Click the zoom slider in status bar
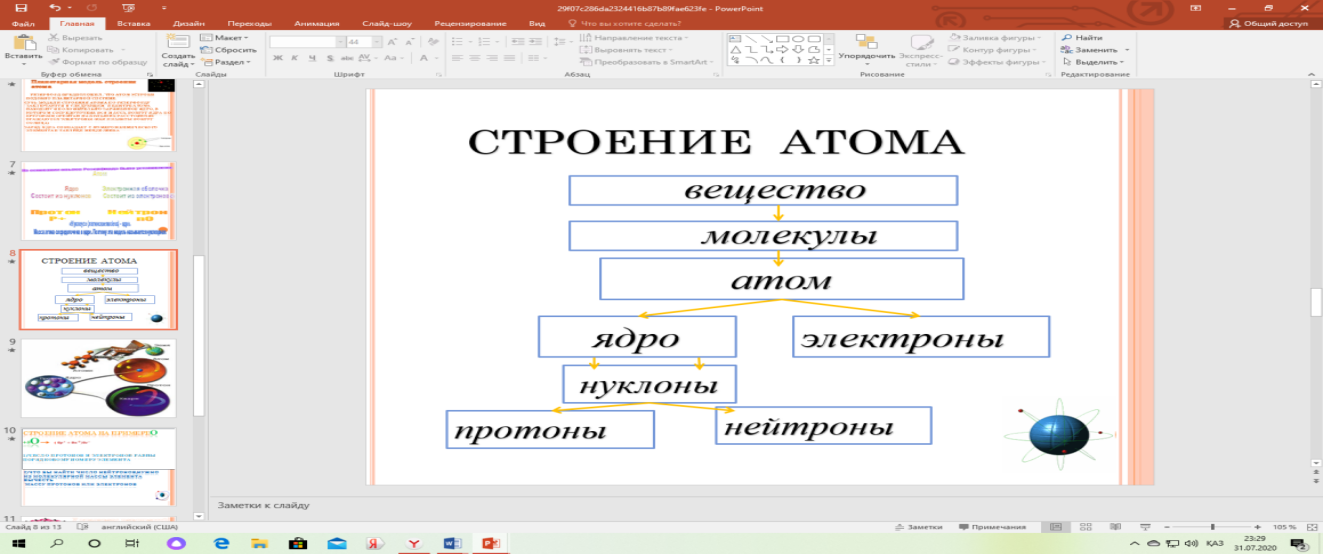The image size is (1323, 554). point(1212,527)
